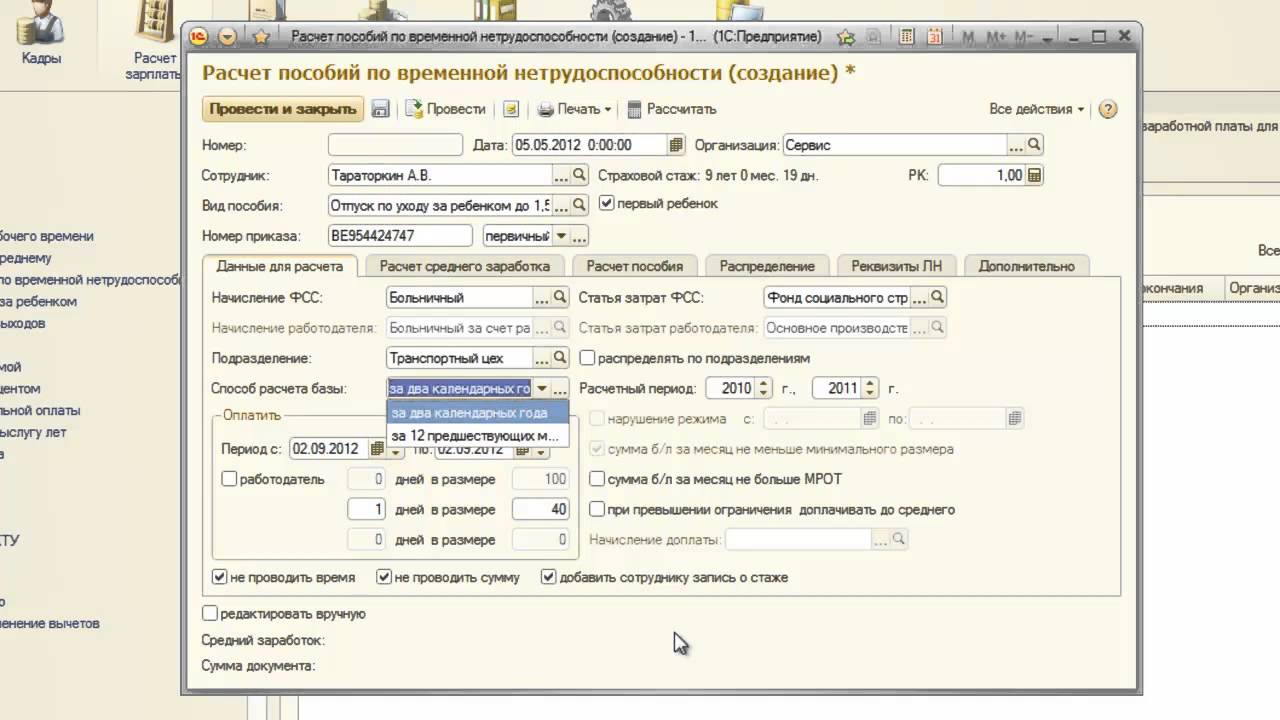Click the magnifier next to Вид пособия
This screenshot has width=1280, height=720.
pos(579,205)
